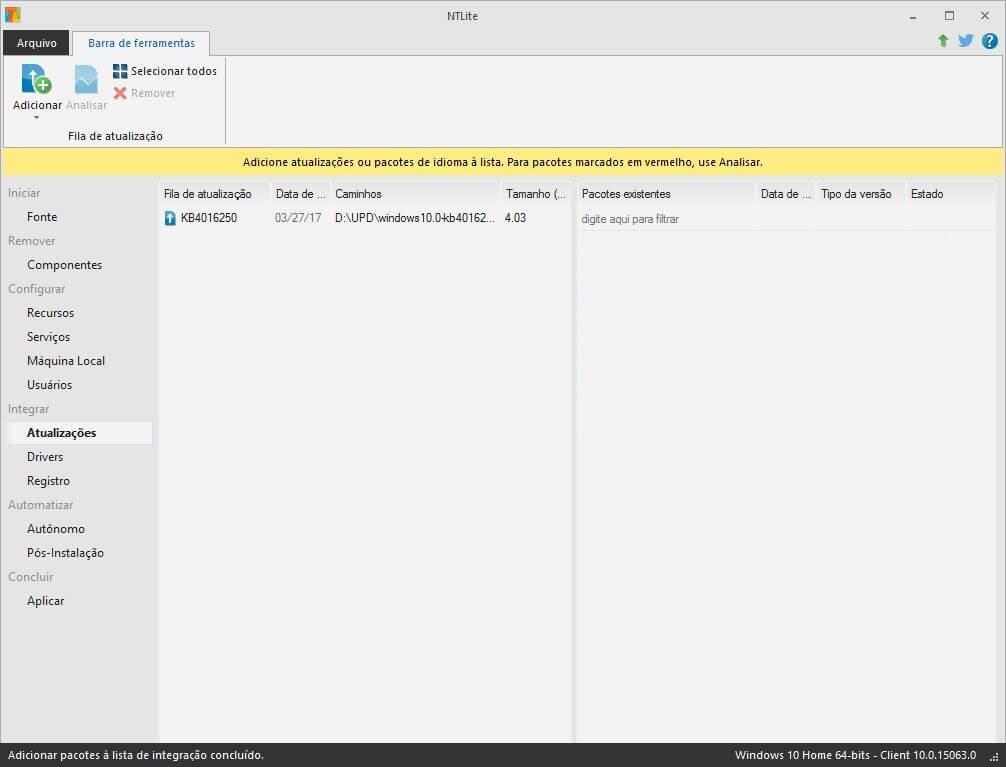The height and width of the screenshot is (767, 1006).
Task: Click the D:\UPD\windows10.0-kb40162 path cell
Action: 414,218
